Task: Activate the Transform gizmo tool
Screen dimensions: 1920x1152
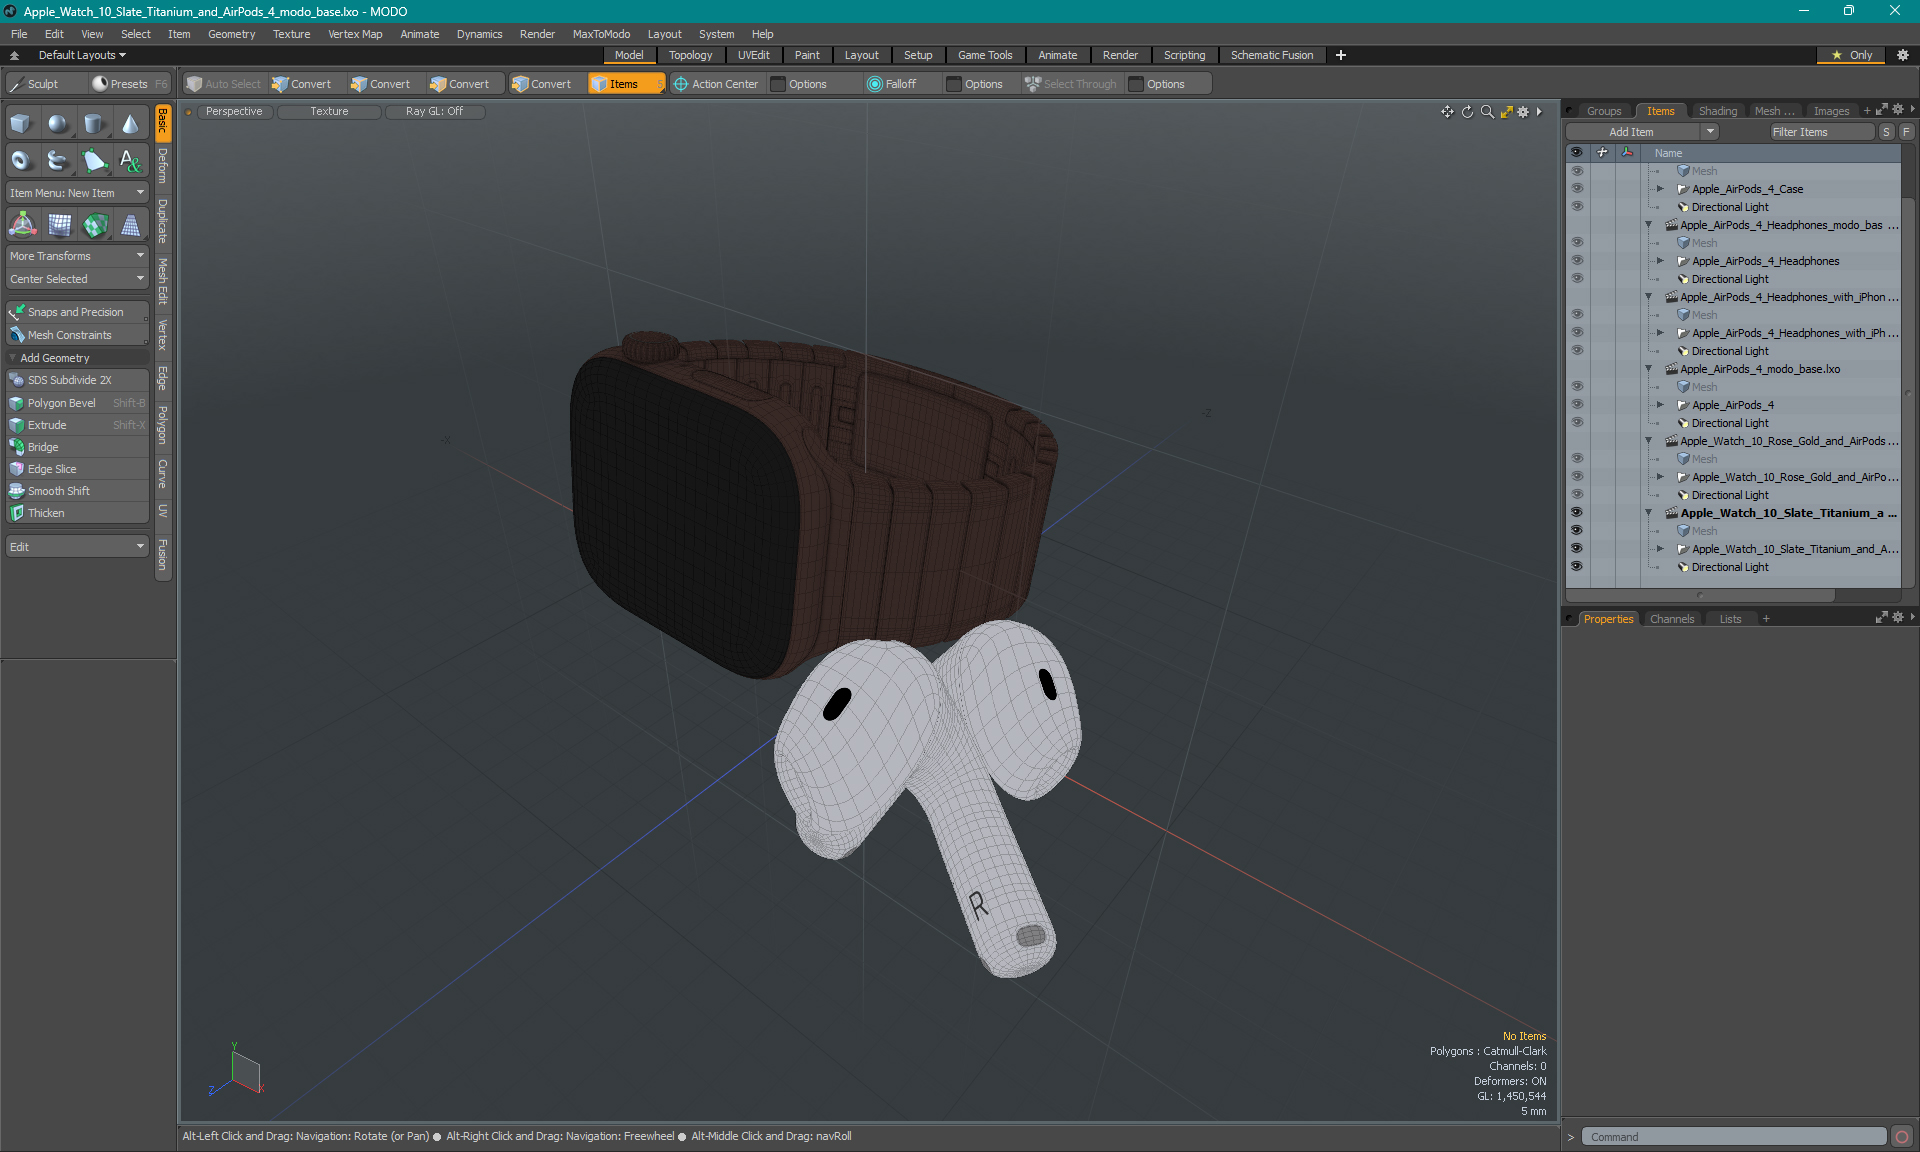Action: click(22, 225)
